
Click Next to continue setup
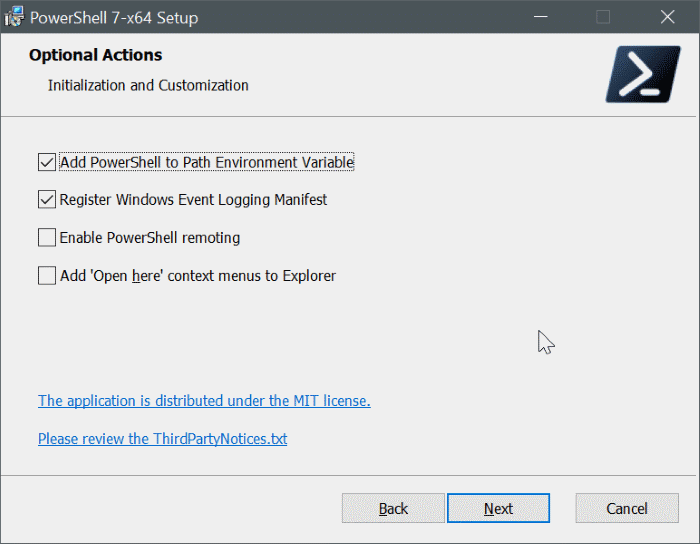(498, 508)
